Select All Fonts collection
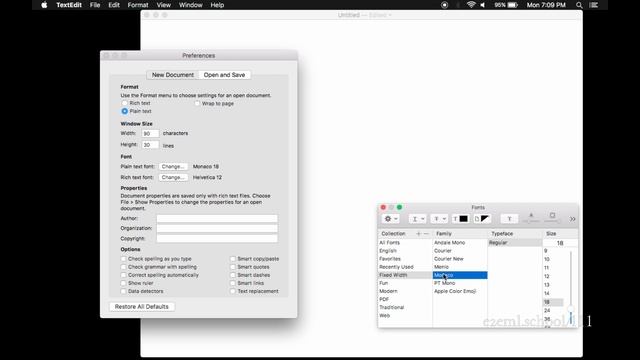Image resolution: width=640 pixels, height=360 pixels. coord(405,242)
